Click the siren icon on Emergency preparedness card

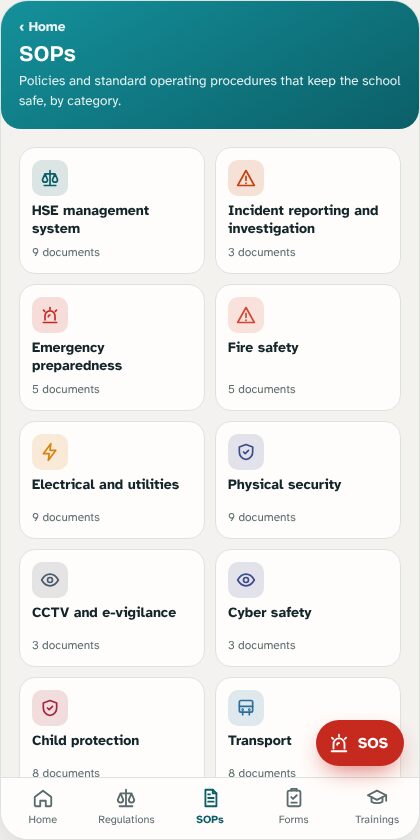click(50, 315)
